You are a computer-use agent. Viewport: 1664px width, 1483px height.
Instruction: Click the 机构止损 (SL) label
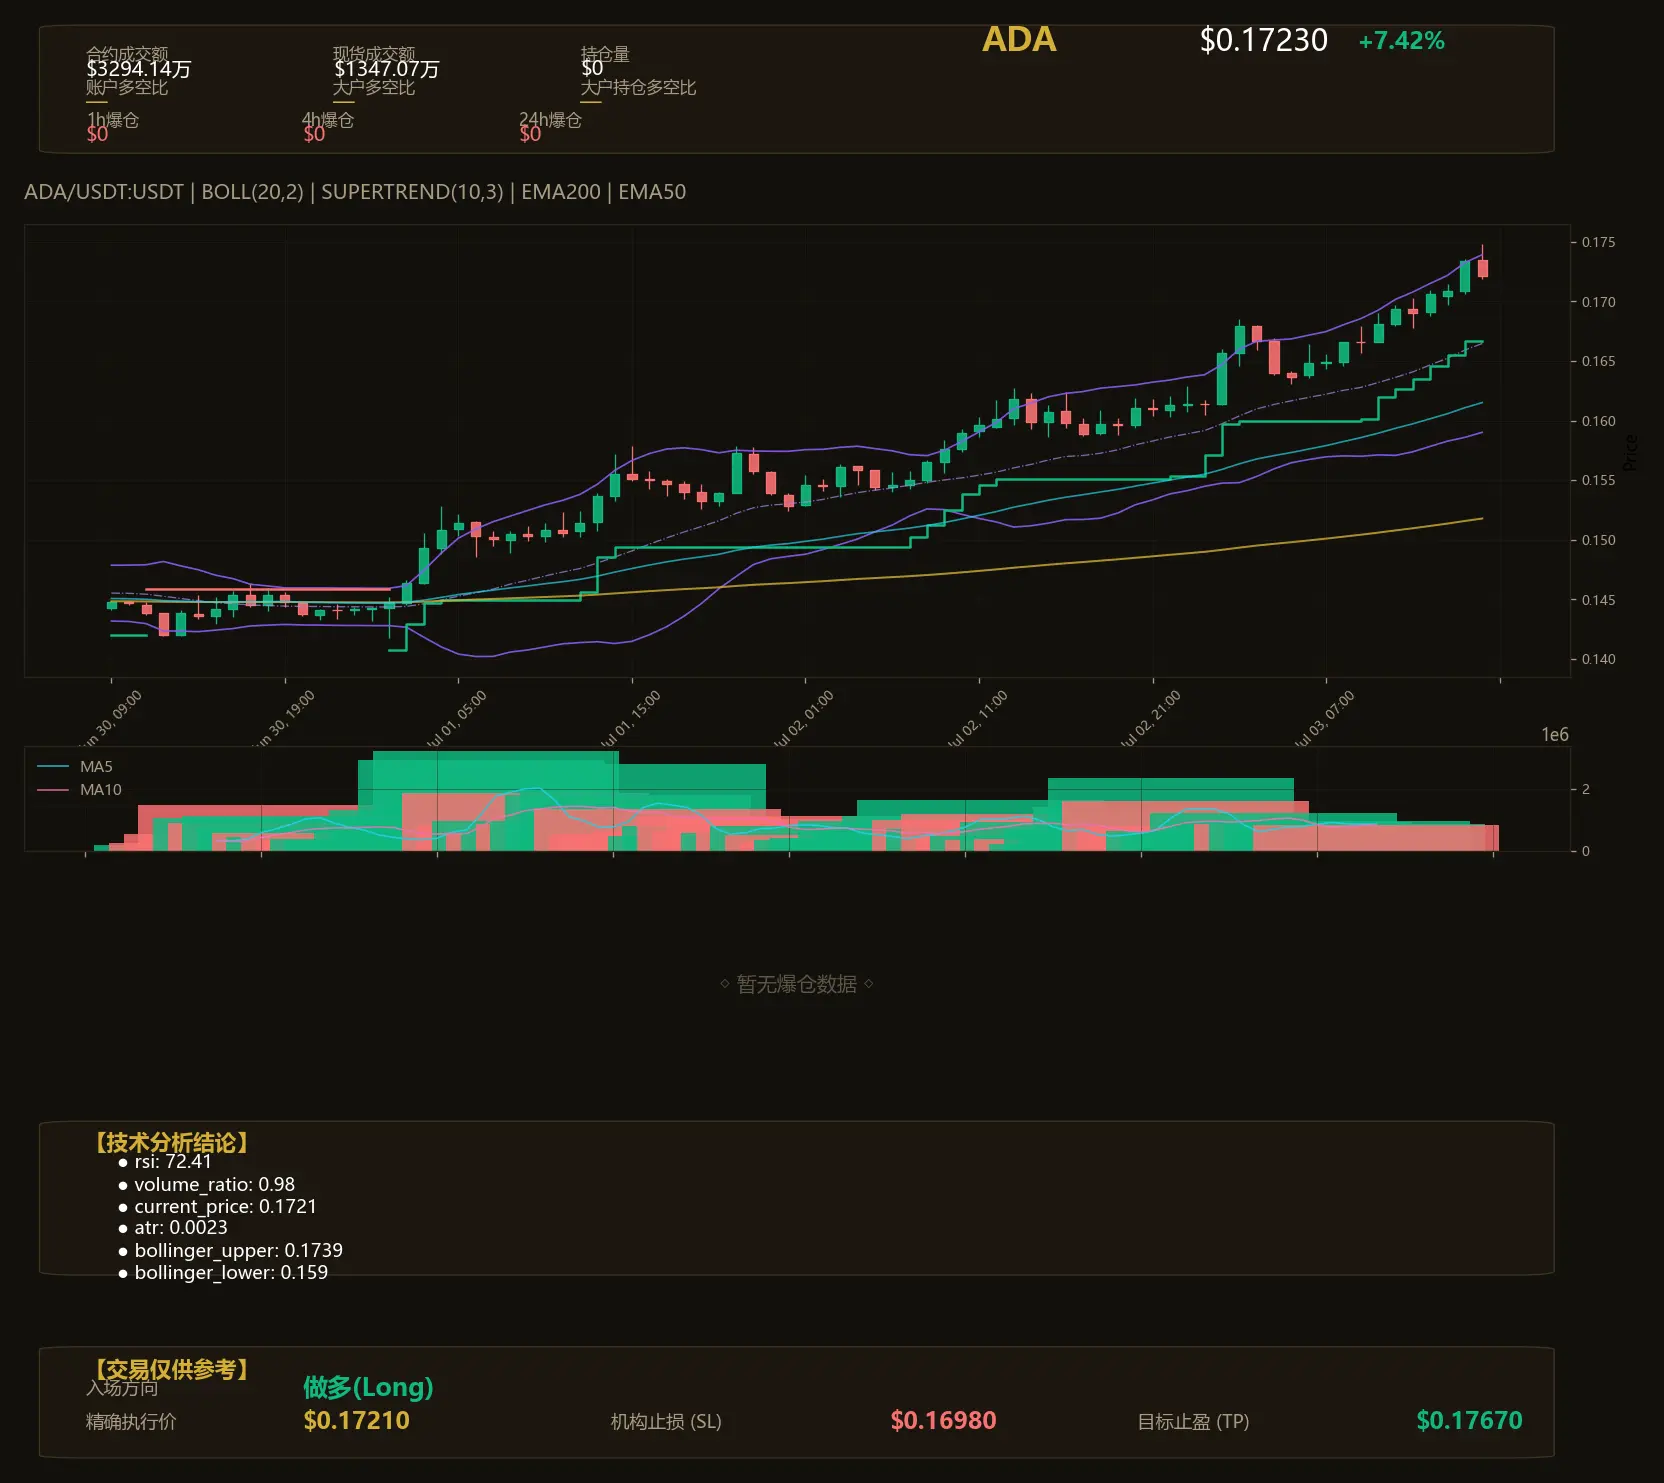click(666, 1422)
